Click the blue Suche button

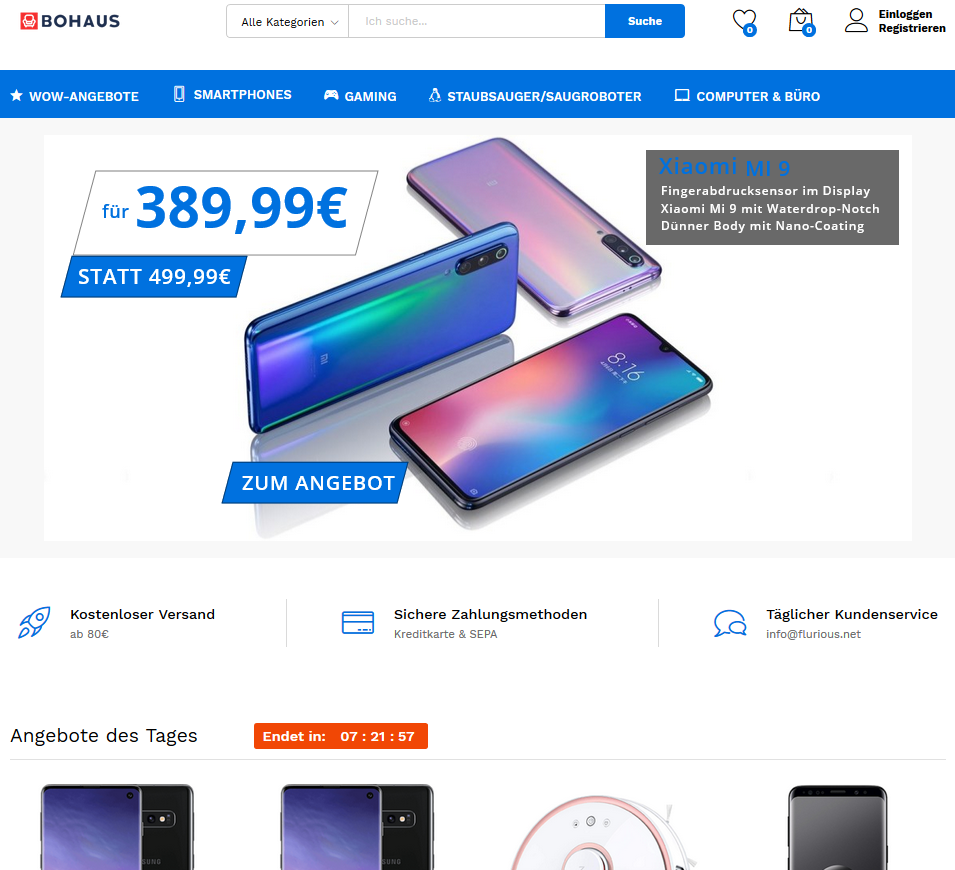coord(644,21)
